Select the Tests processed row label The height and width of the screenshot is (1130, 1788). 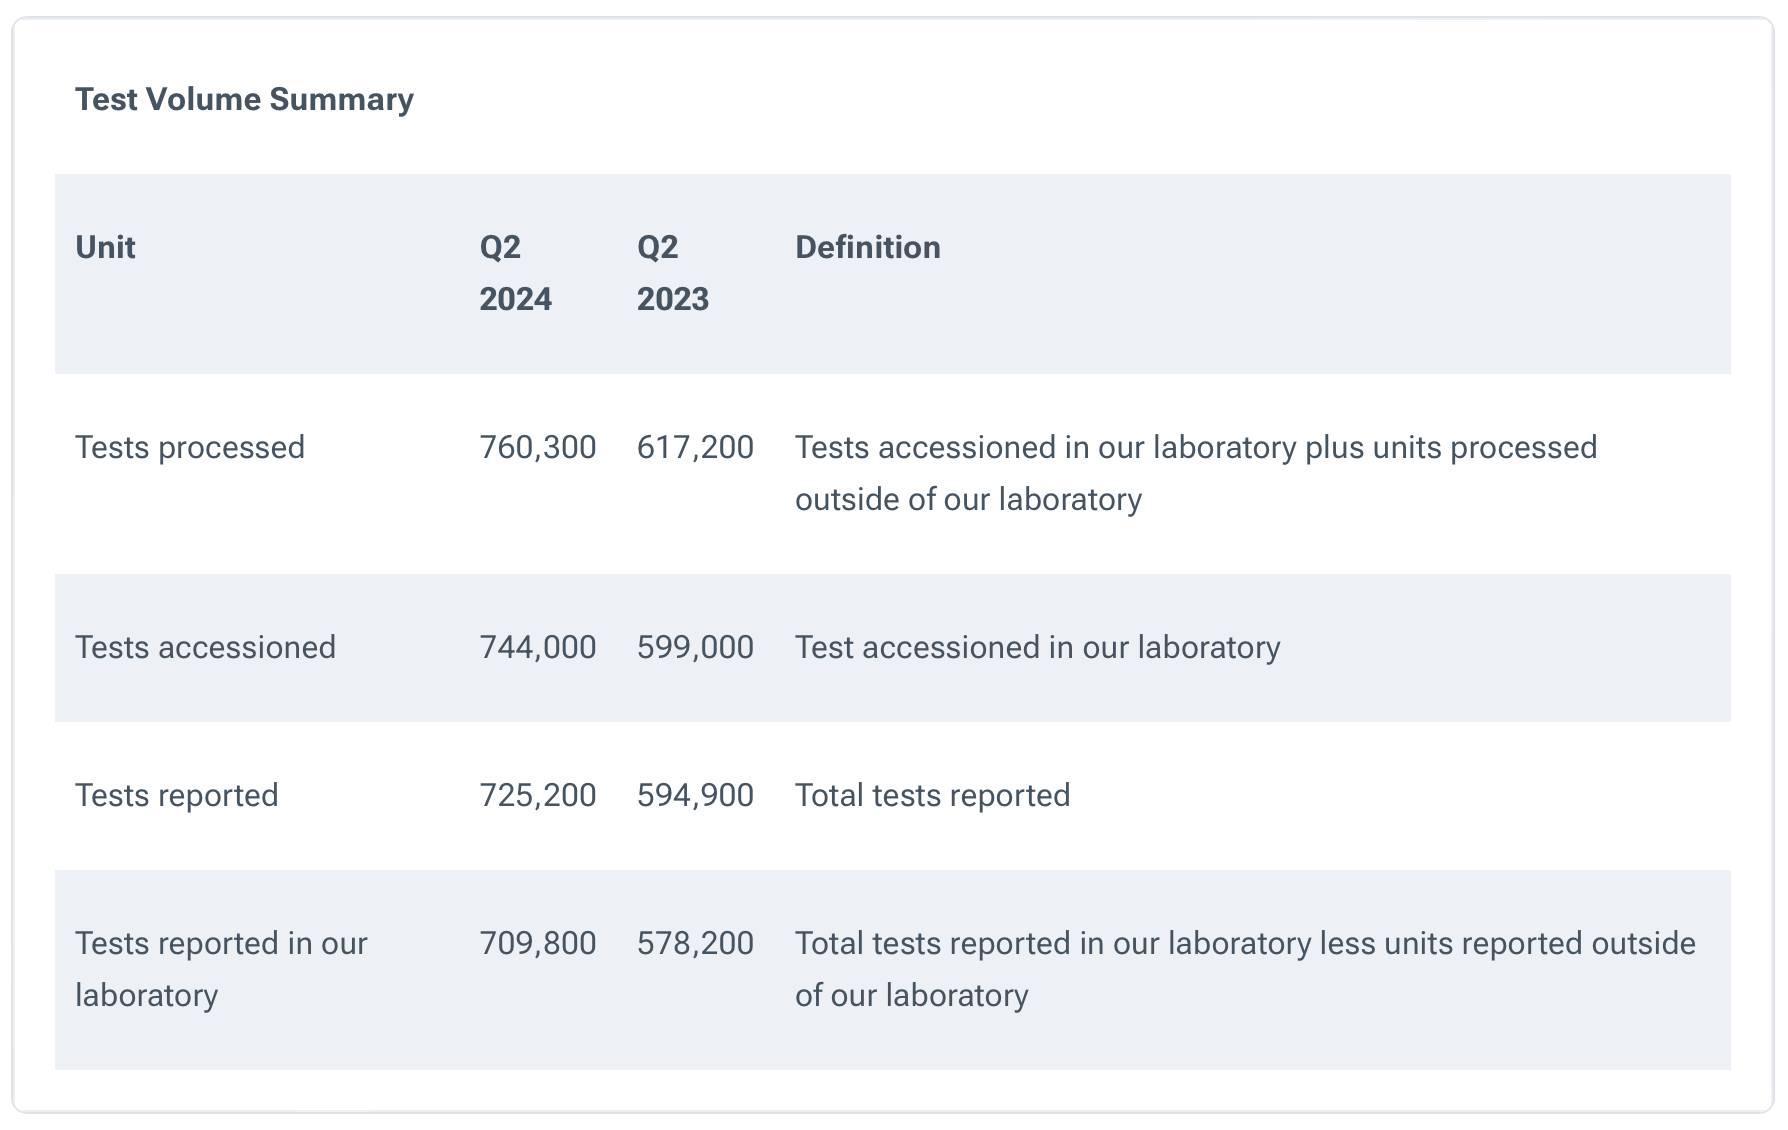point(190,447)
